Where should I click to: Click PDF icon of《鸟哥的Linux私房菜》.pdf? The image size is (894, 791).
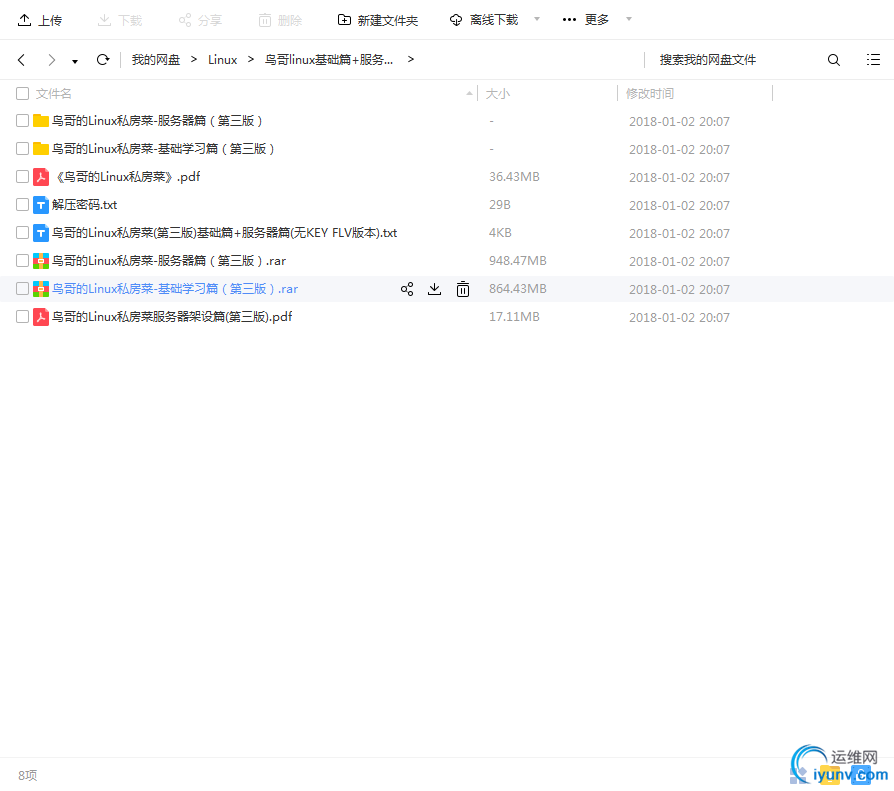[x=40, y=177]
